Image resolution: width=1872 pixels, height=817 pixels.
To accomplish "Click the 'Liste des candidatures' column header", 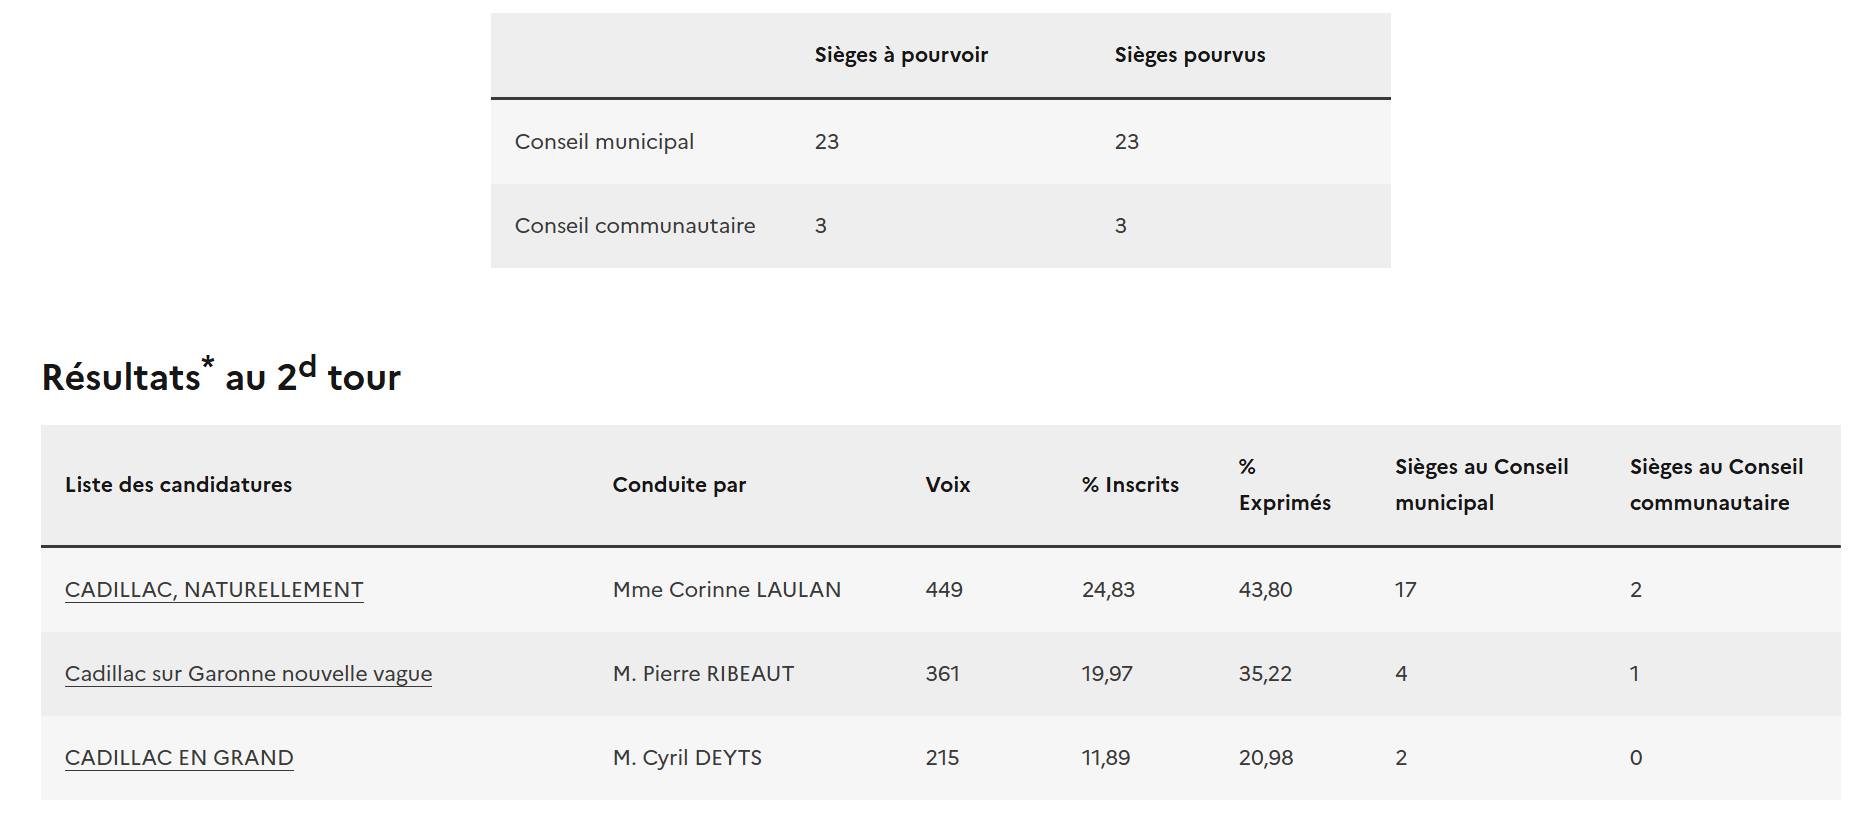I will (x=178, y=485).
